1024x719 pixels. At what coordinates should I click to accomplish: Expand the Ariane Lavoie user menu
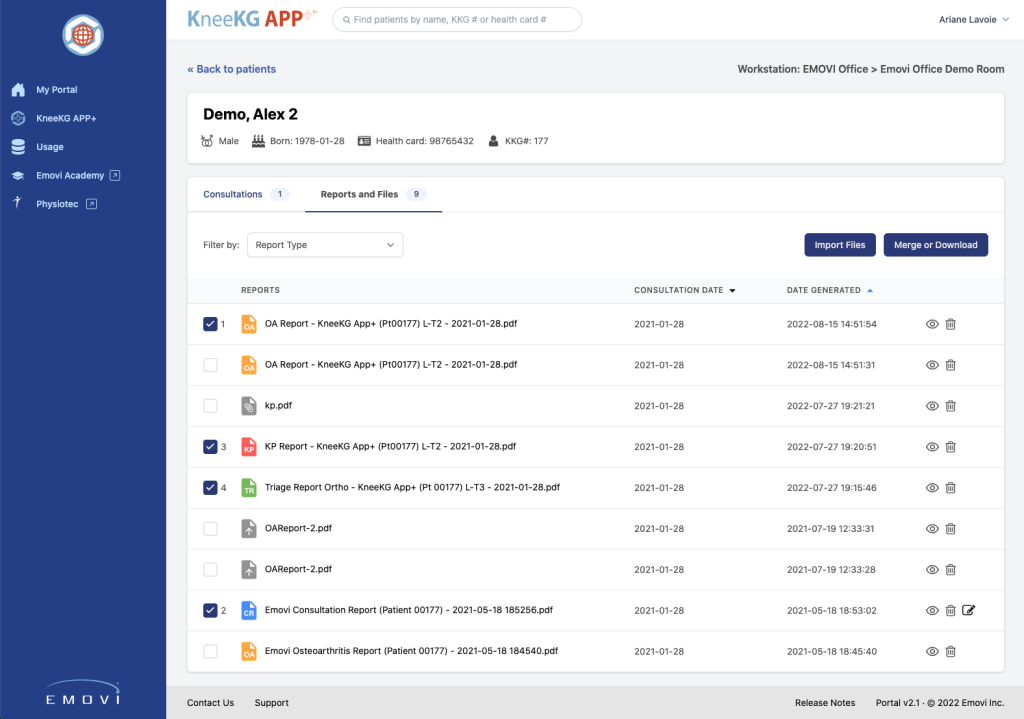[x=974, y=20]
